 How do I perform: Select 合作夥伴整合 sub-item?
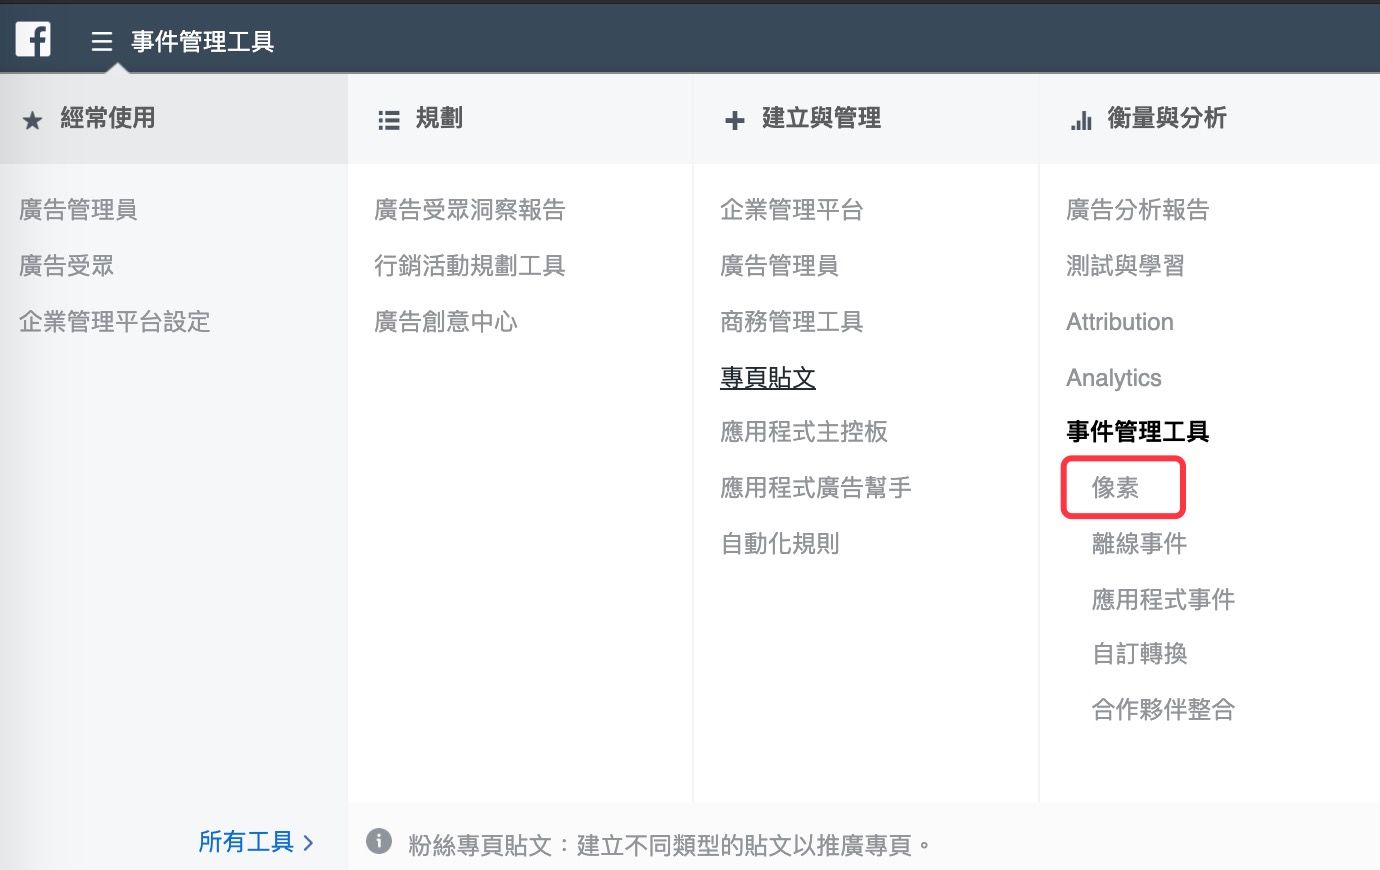click(1164, 710)
